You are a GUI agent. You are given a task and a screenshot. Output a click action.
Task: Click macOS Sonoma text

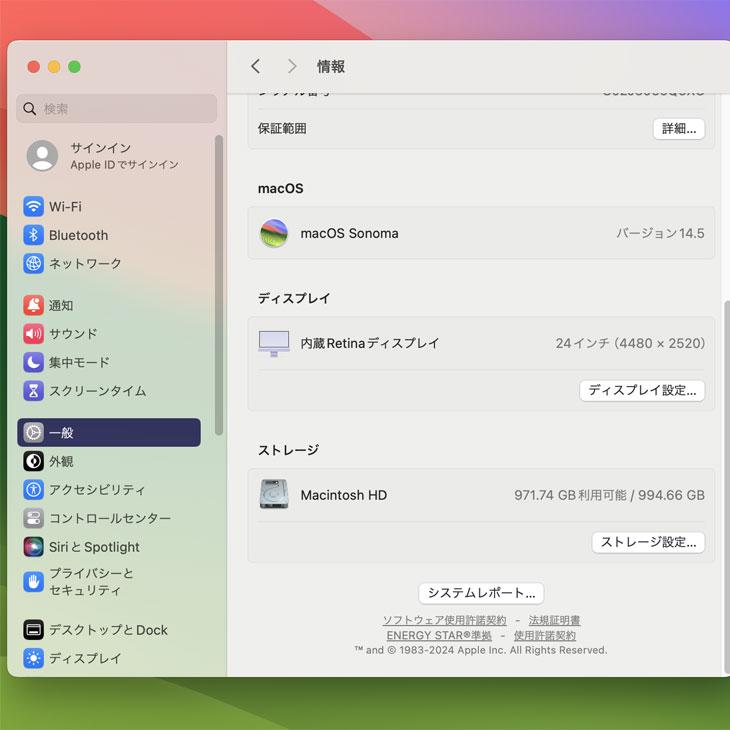[x=349, y=233]
